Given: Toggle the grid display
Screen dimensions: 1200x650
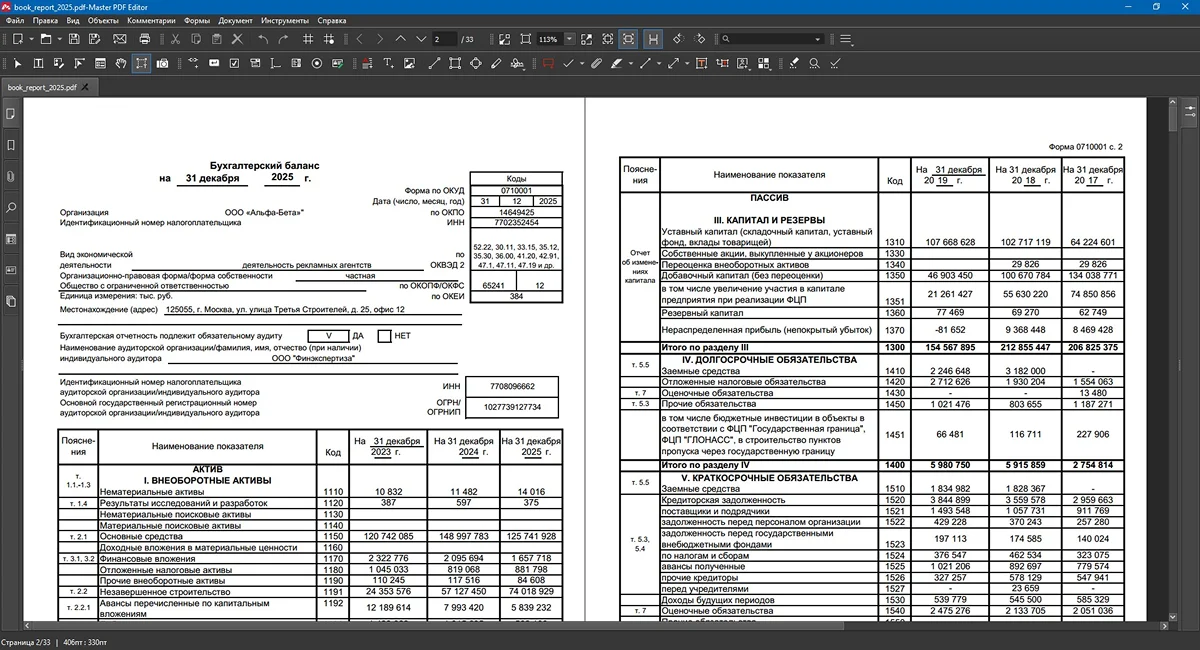Looking at the screenshot, I should click(307, 39).
